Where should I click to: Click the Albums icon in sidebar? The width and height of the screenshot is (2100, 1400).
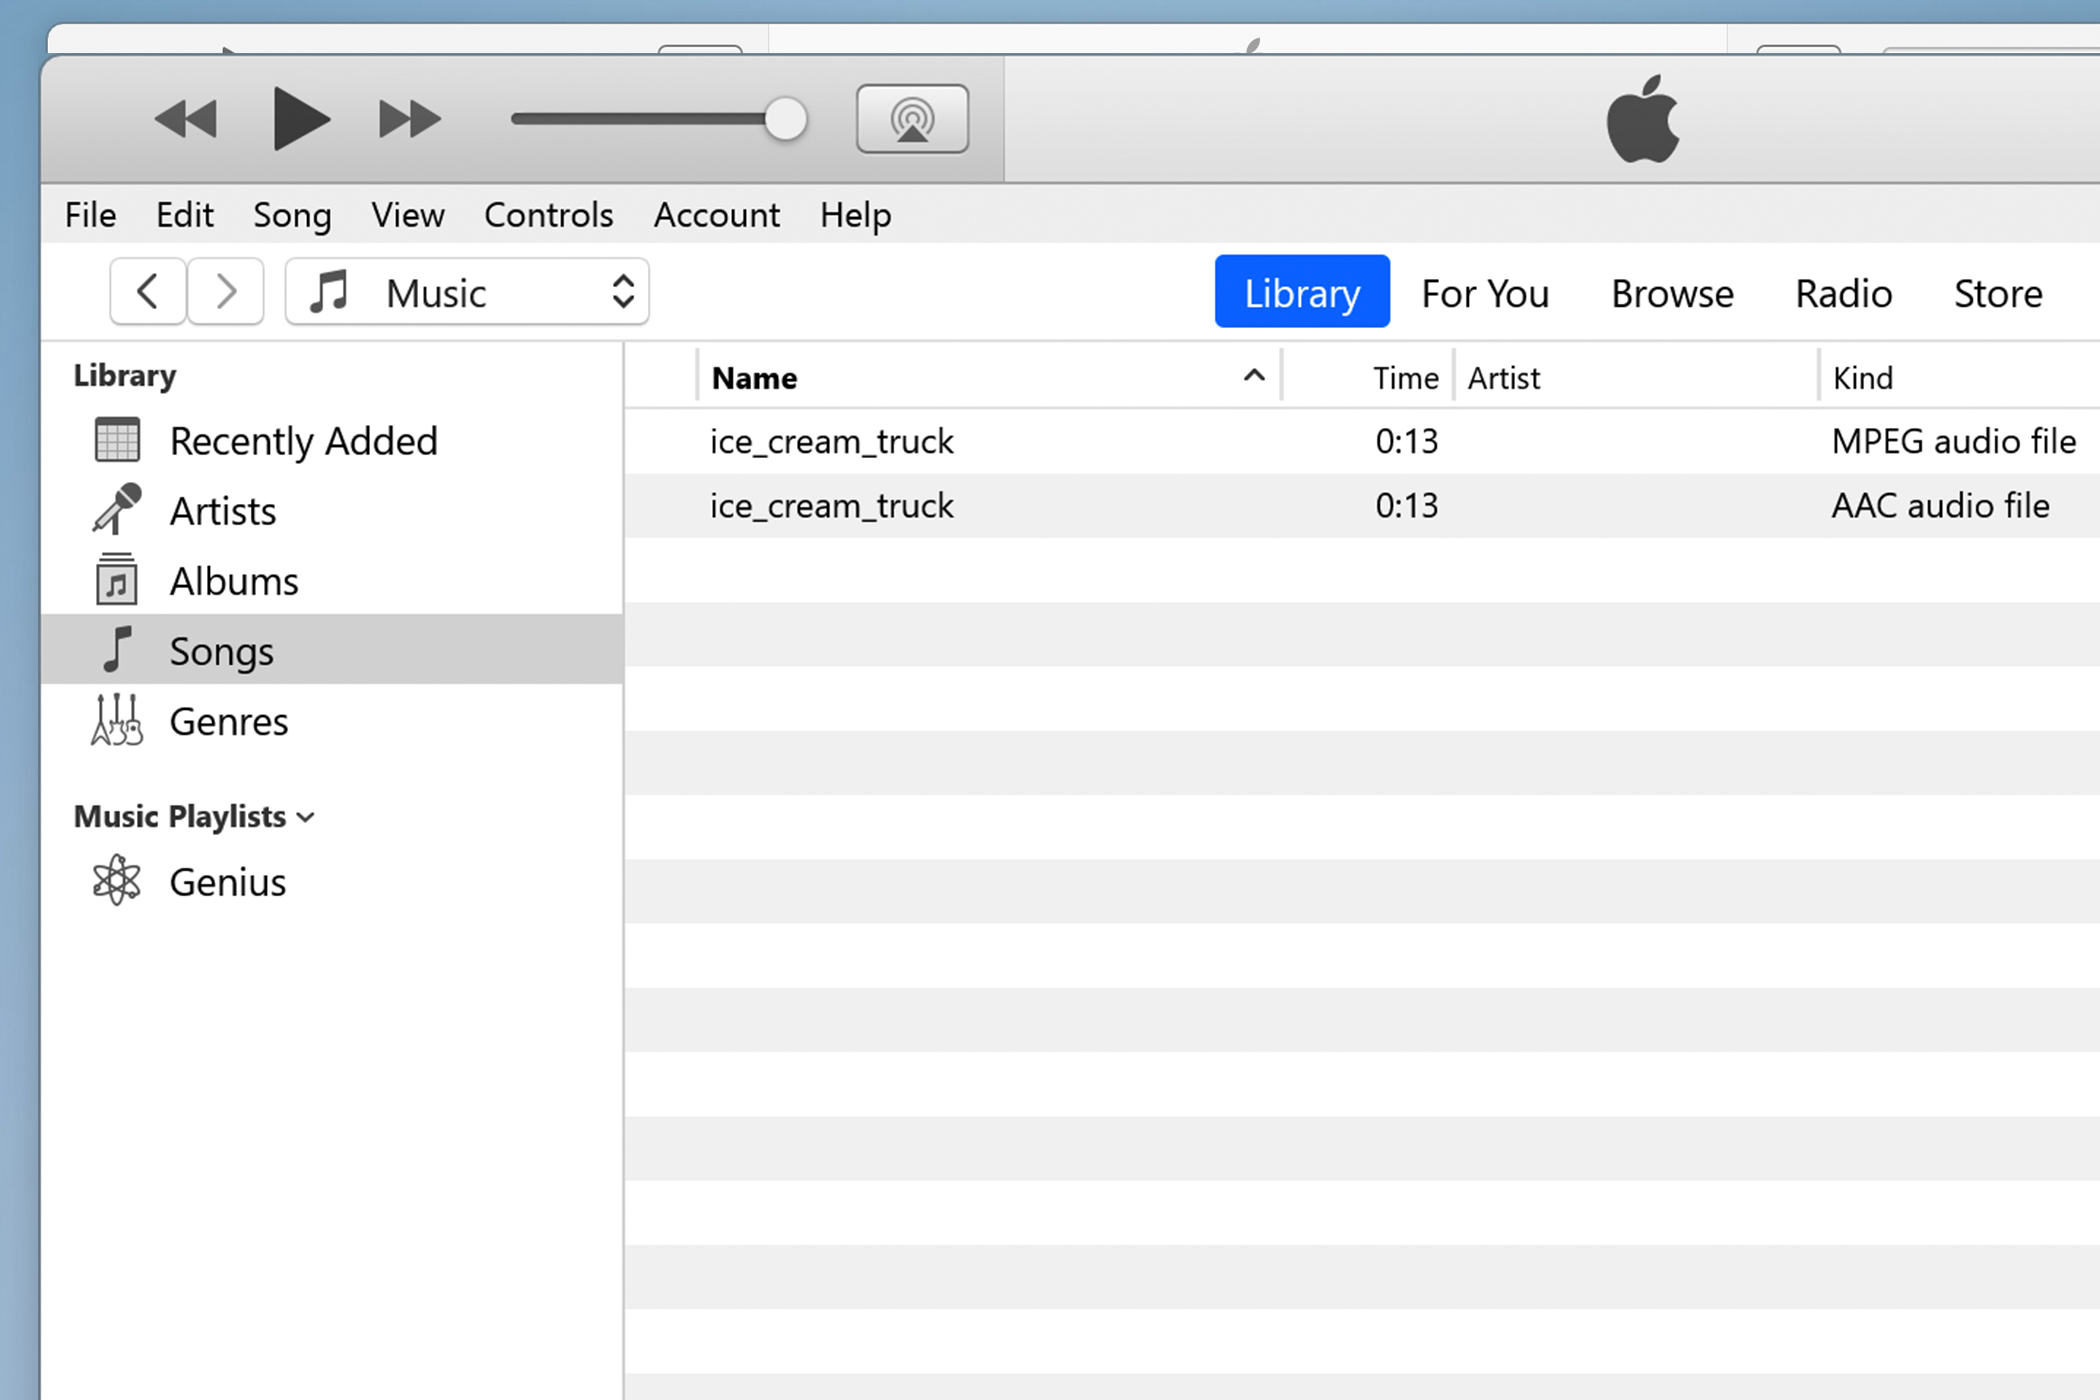(x=117, y=579)
